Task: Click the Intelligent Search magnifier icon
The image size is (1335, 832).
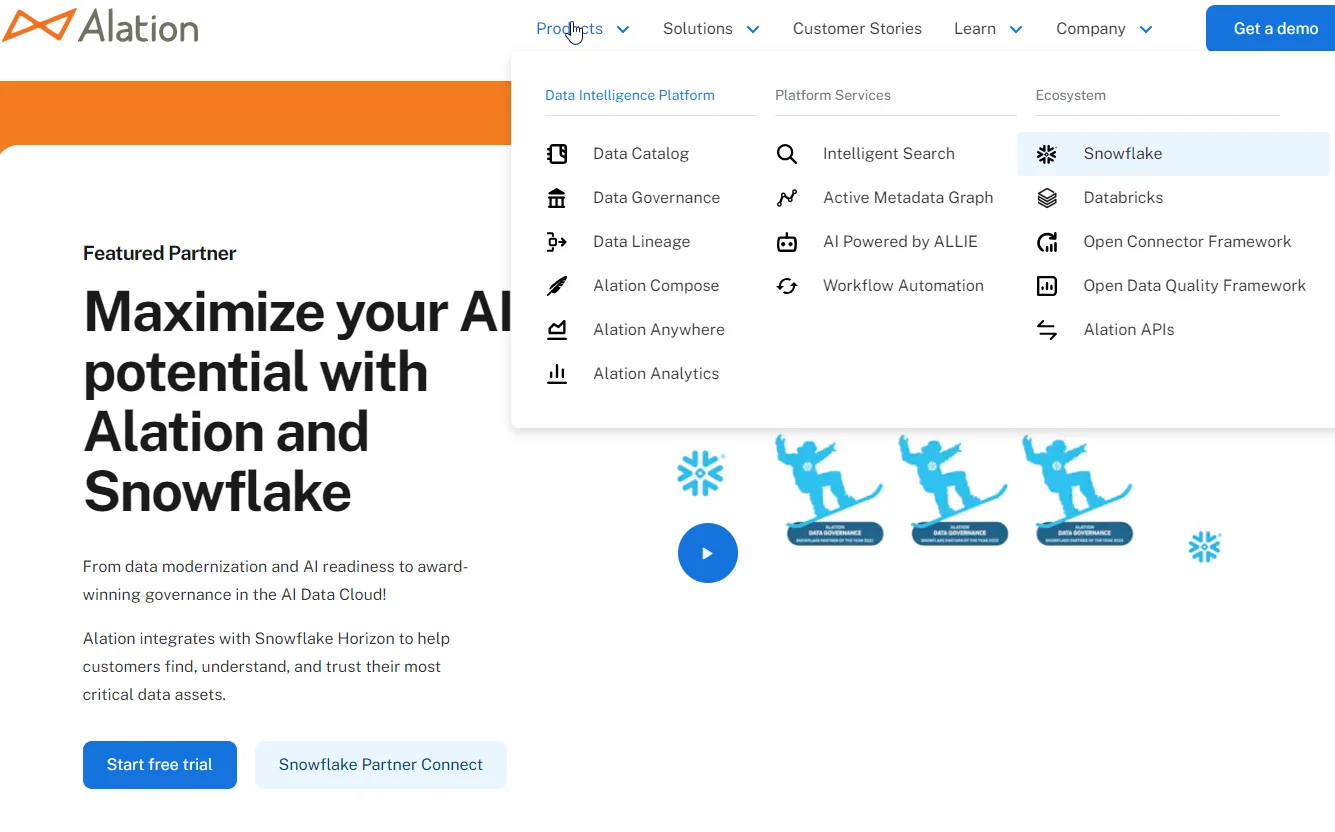Action: pyautogui.click(x=787, y=154)
